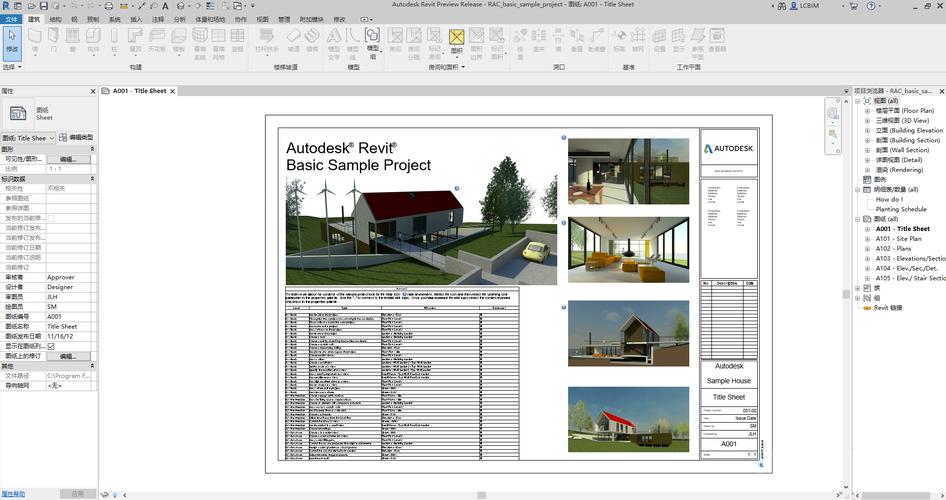The height and width of the screenshot is (500, 946).
Task: Switch to the 视图 ribbon tab
Action: click(x=262, y=19)
